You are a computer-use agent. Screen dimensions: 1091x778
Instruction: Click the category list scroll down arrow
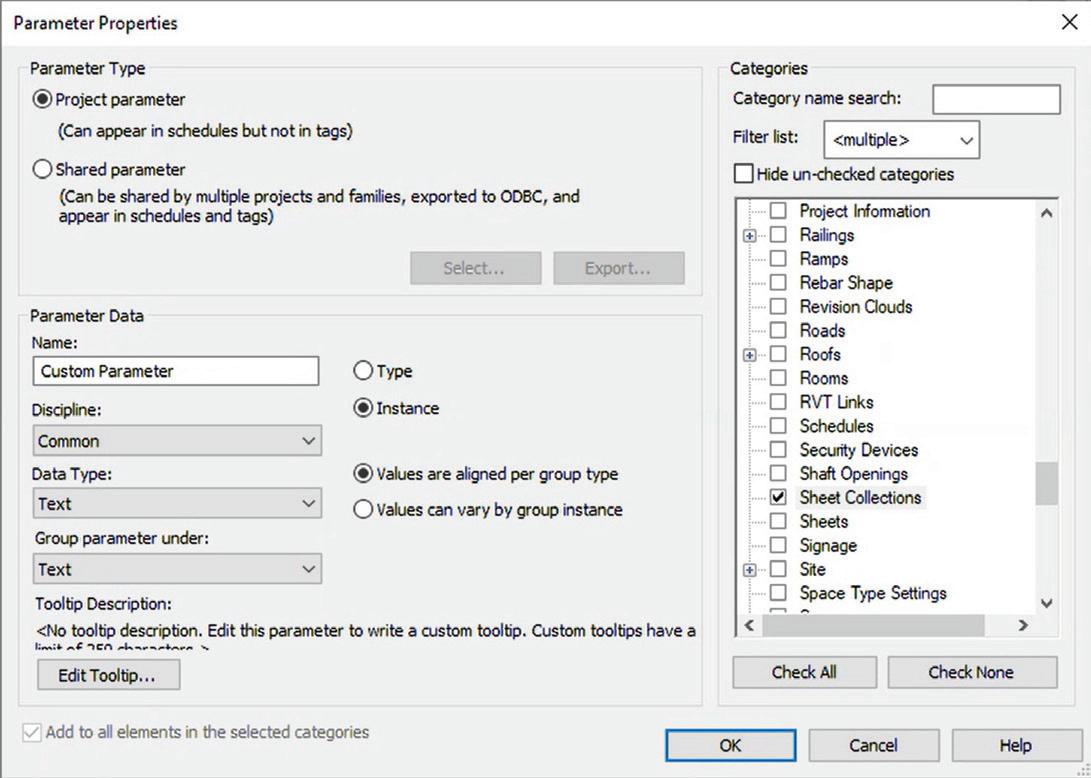click(x=1046, y=603)
